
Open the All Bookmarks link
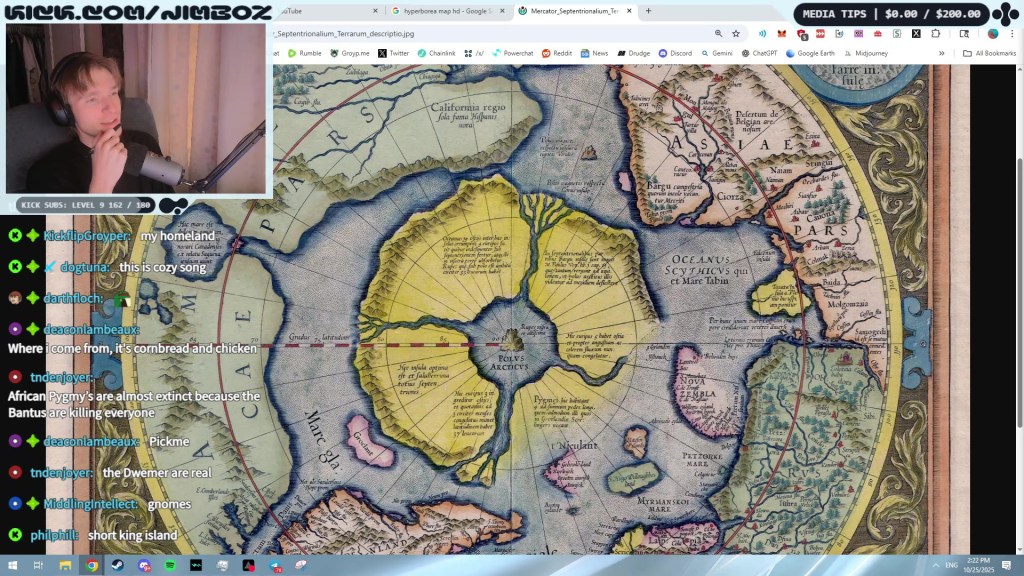click(996, 51)
